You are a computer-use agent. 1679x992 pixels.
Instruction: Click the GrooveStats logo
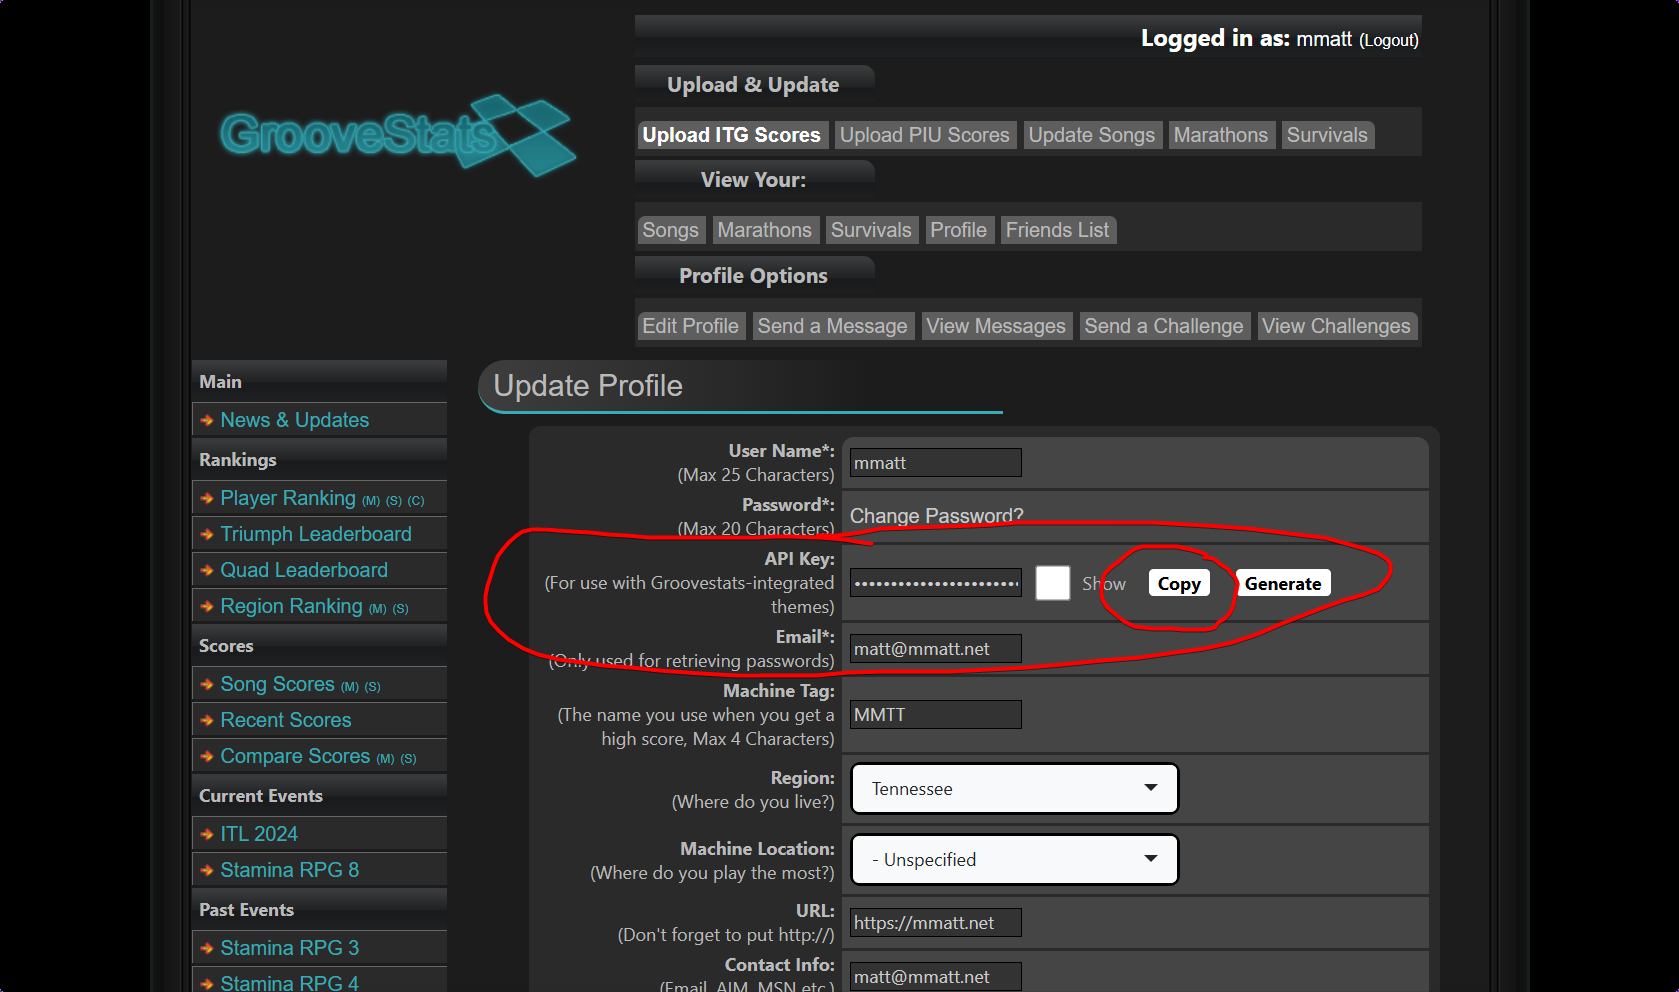pyautogui.click(x=397, y=135)
